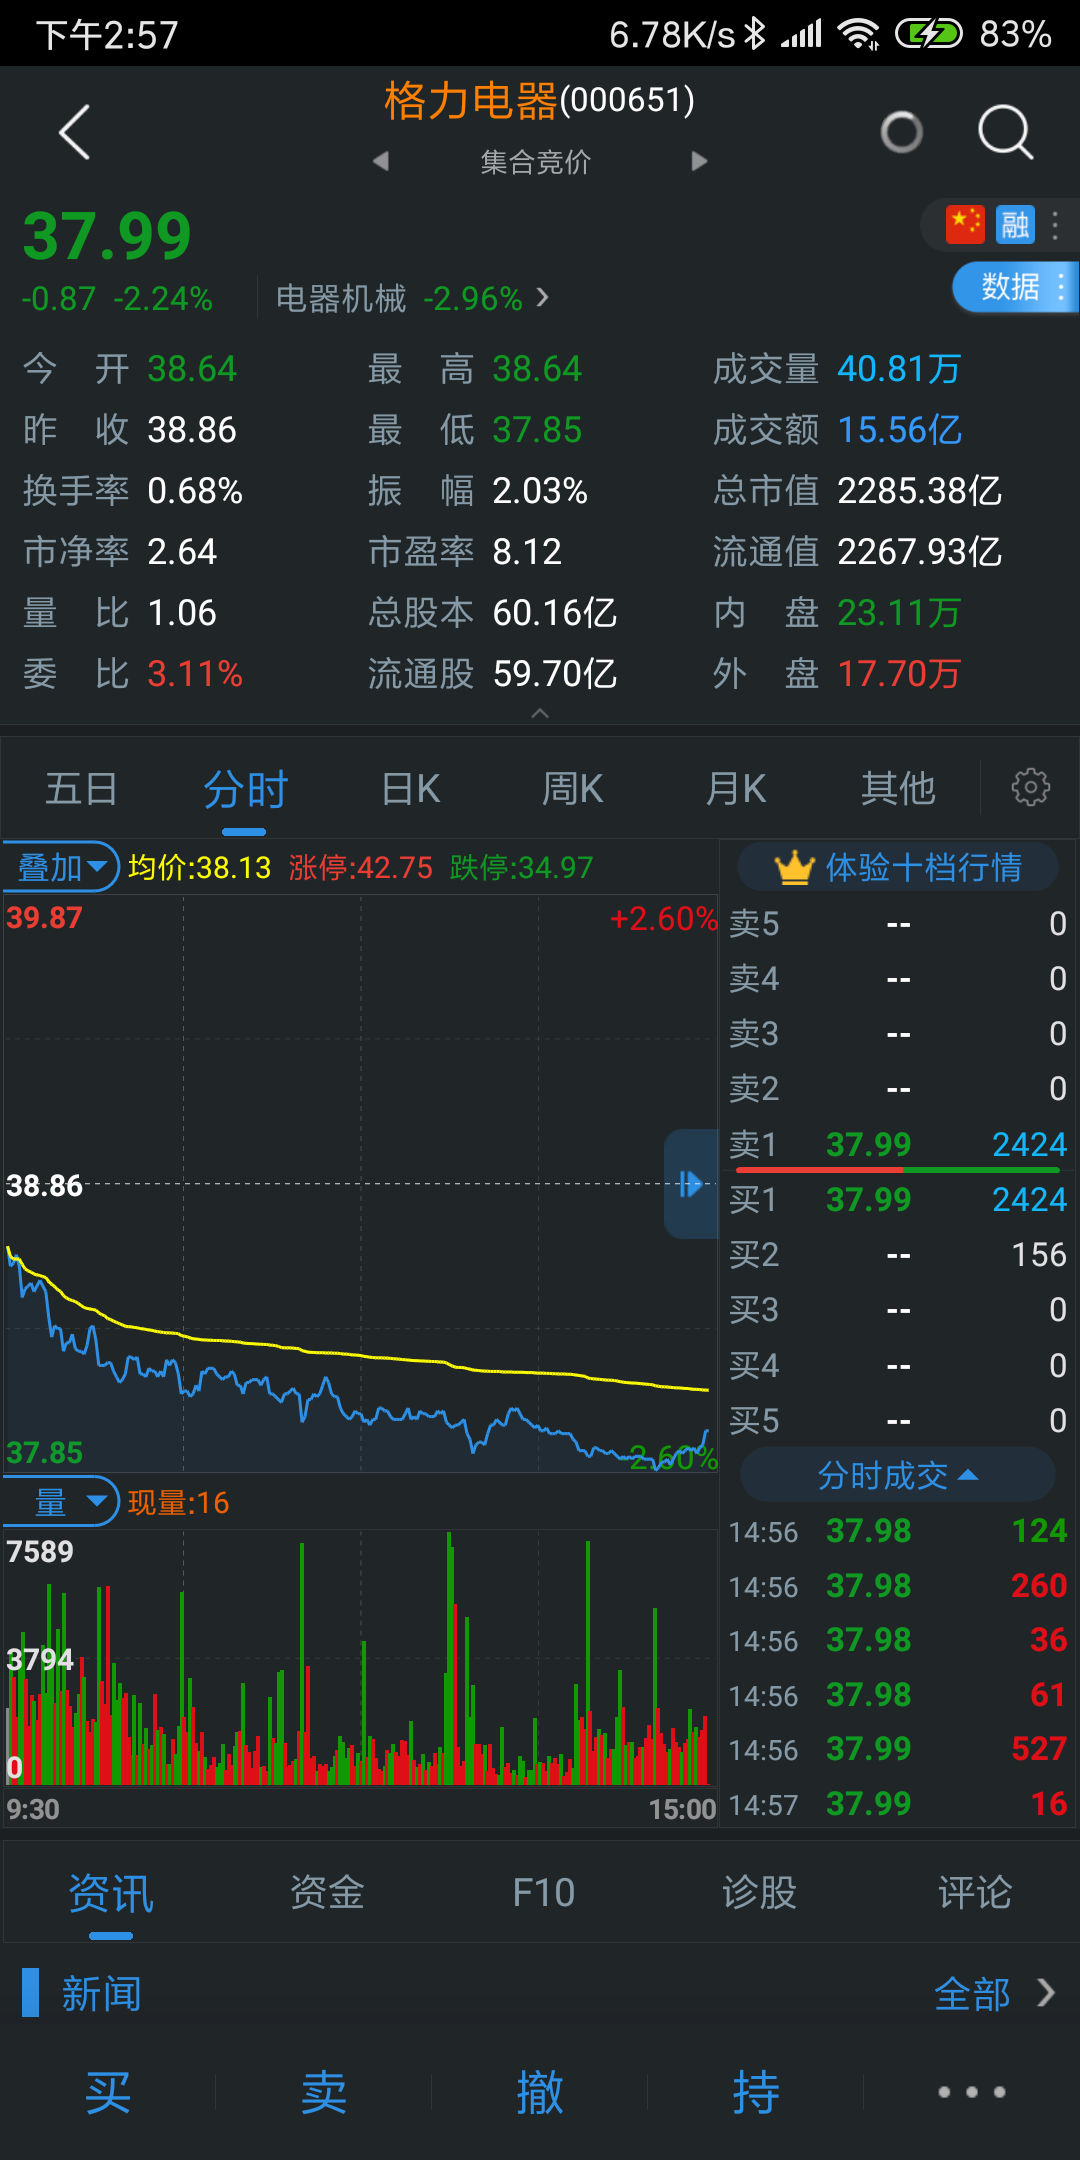The height and width of the screenshot is (2160, 1080).
Task: Select 买1 price 37.99 row
Action: click(x=898, y=1199)
